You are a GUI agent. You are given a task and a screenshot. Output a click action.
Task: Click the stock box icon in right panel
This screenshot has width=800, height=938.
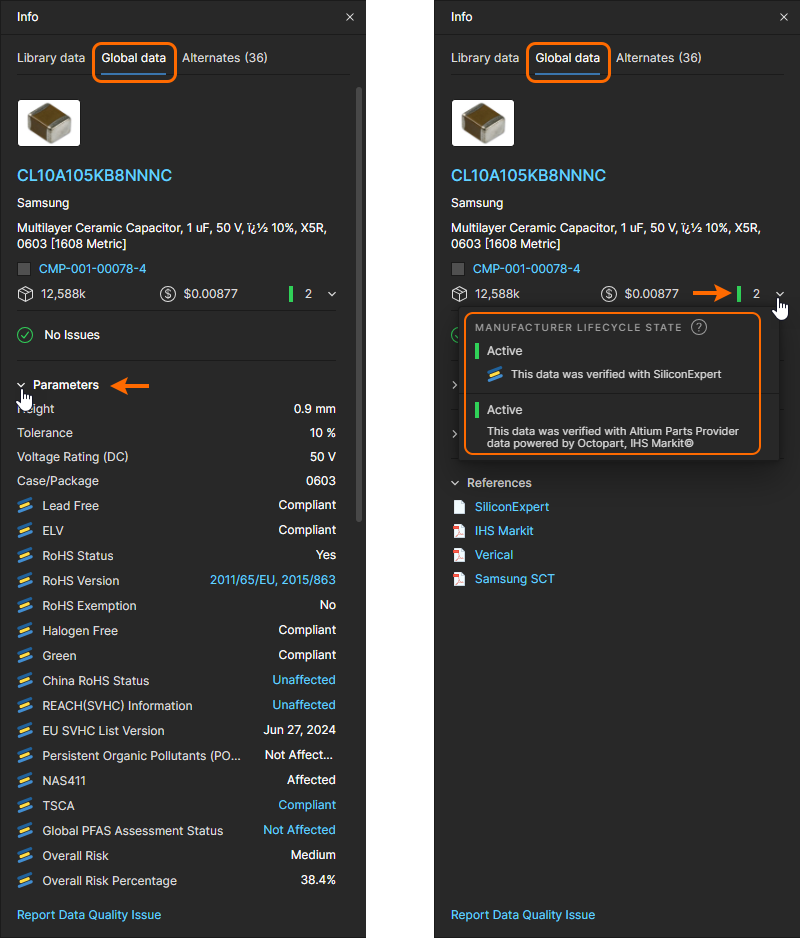point(459,294)
